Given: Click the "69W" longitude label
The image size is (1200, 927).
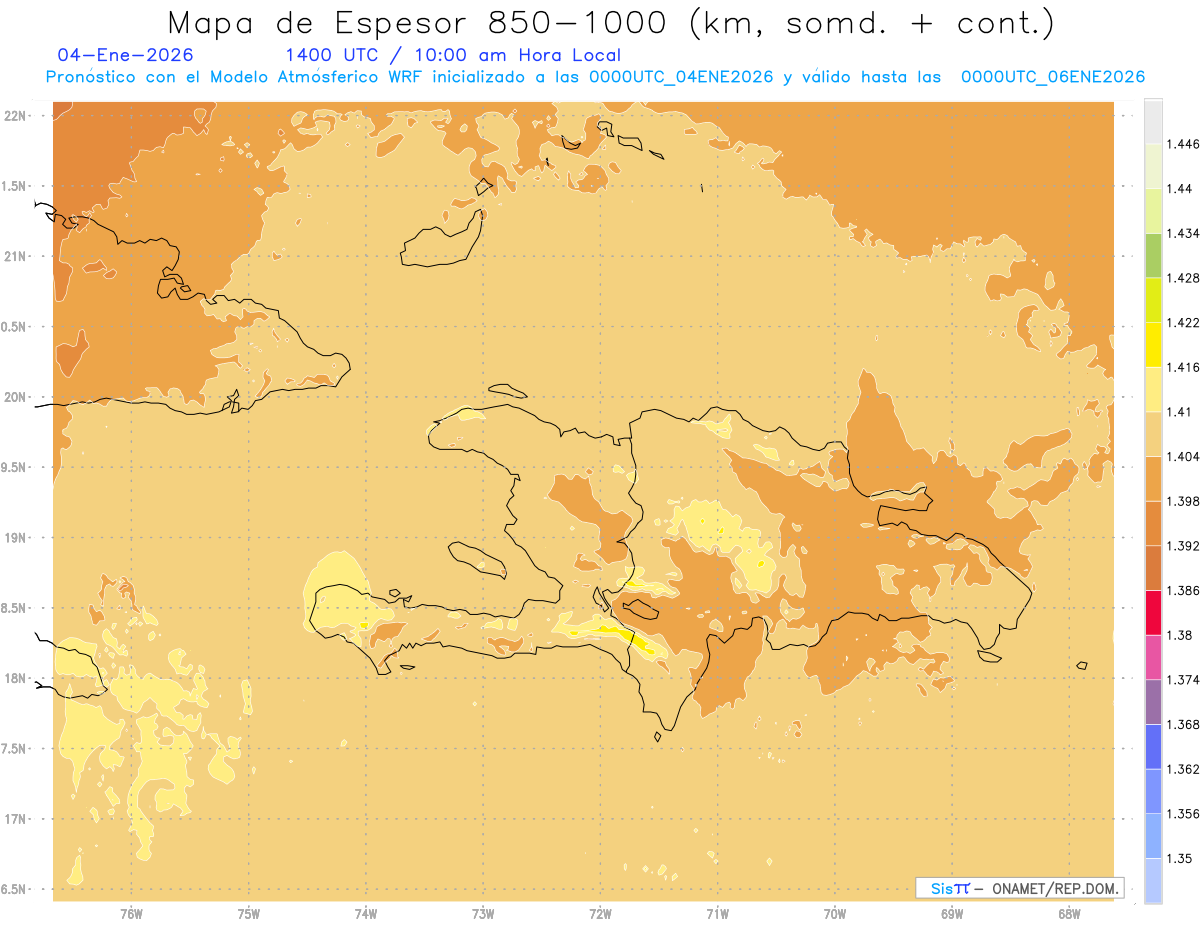Looking at the screenshot, I should pyautogui.click(x=952, y=914).
